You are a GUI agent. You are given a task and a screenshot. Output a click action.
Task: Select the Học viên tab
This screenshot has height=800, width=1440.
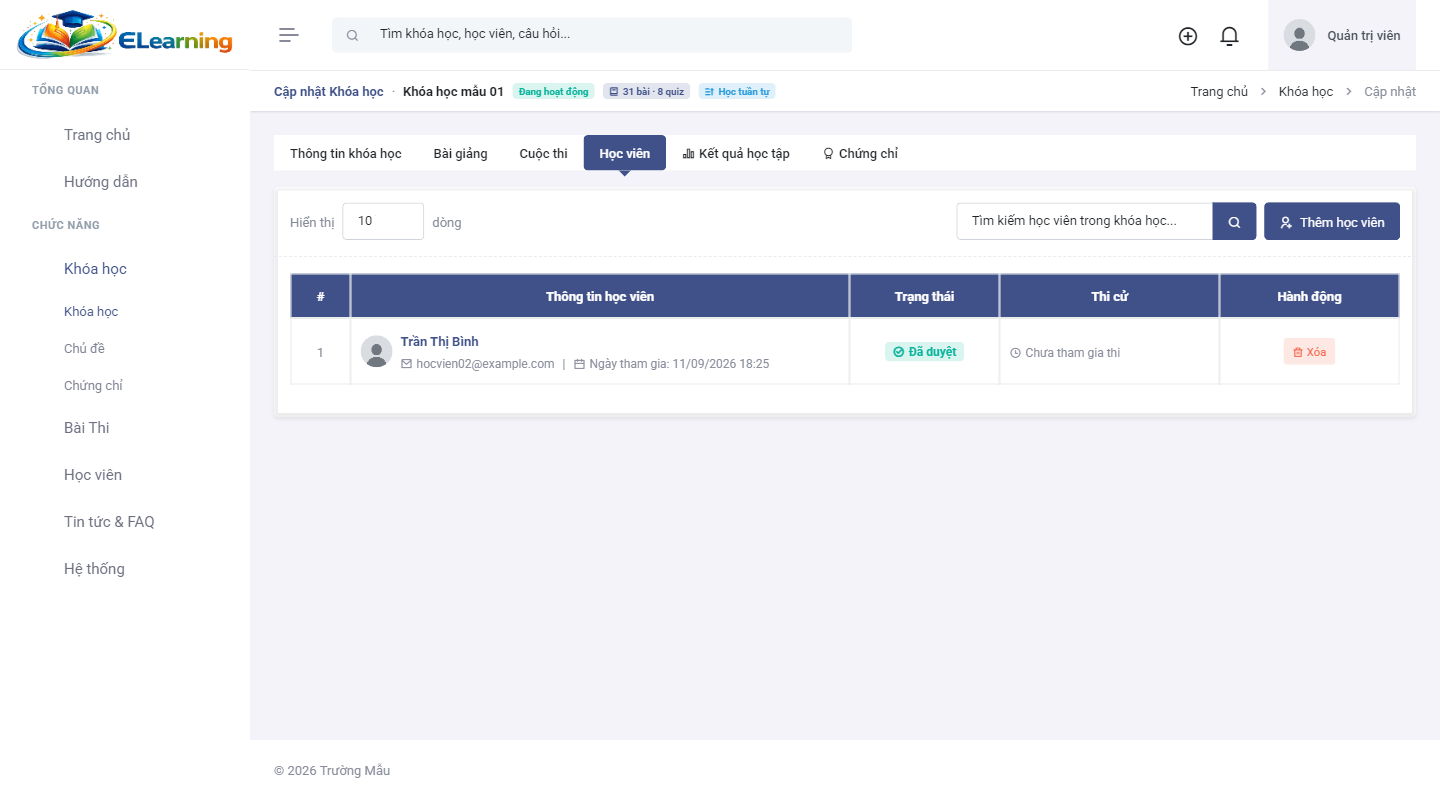tap(625, 153)
